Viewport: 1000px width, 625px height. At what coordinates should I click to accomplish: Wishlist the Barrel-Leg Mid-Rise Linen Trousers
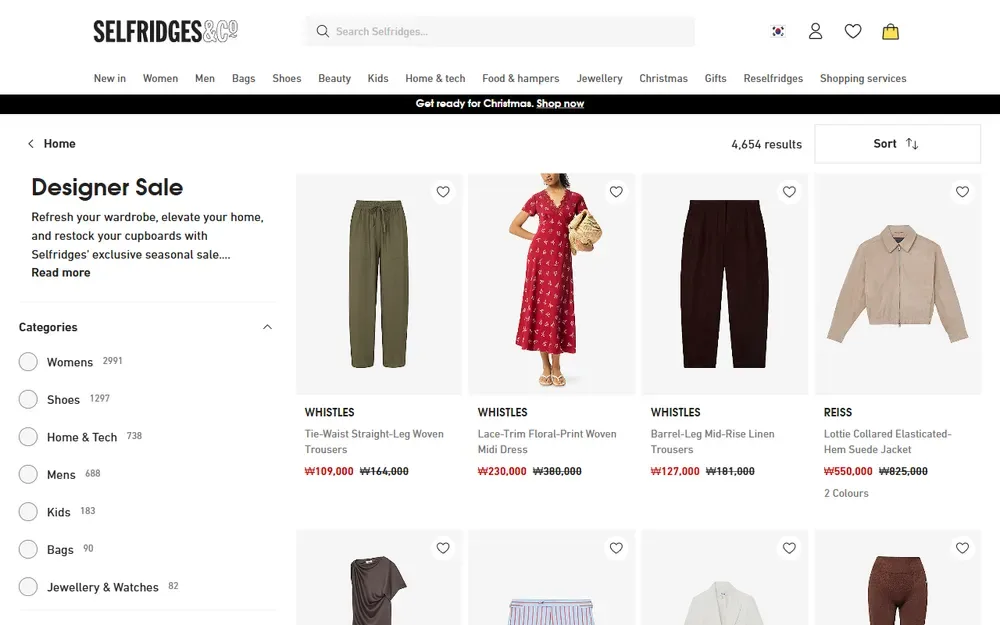click(790, 191)
